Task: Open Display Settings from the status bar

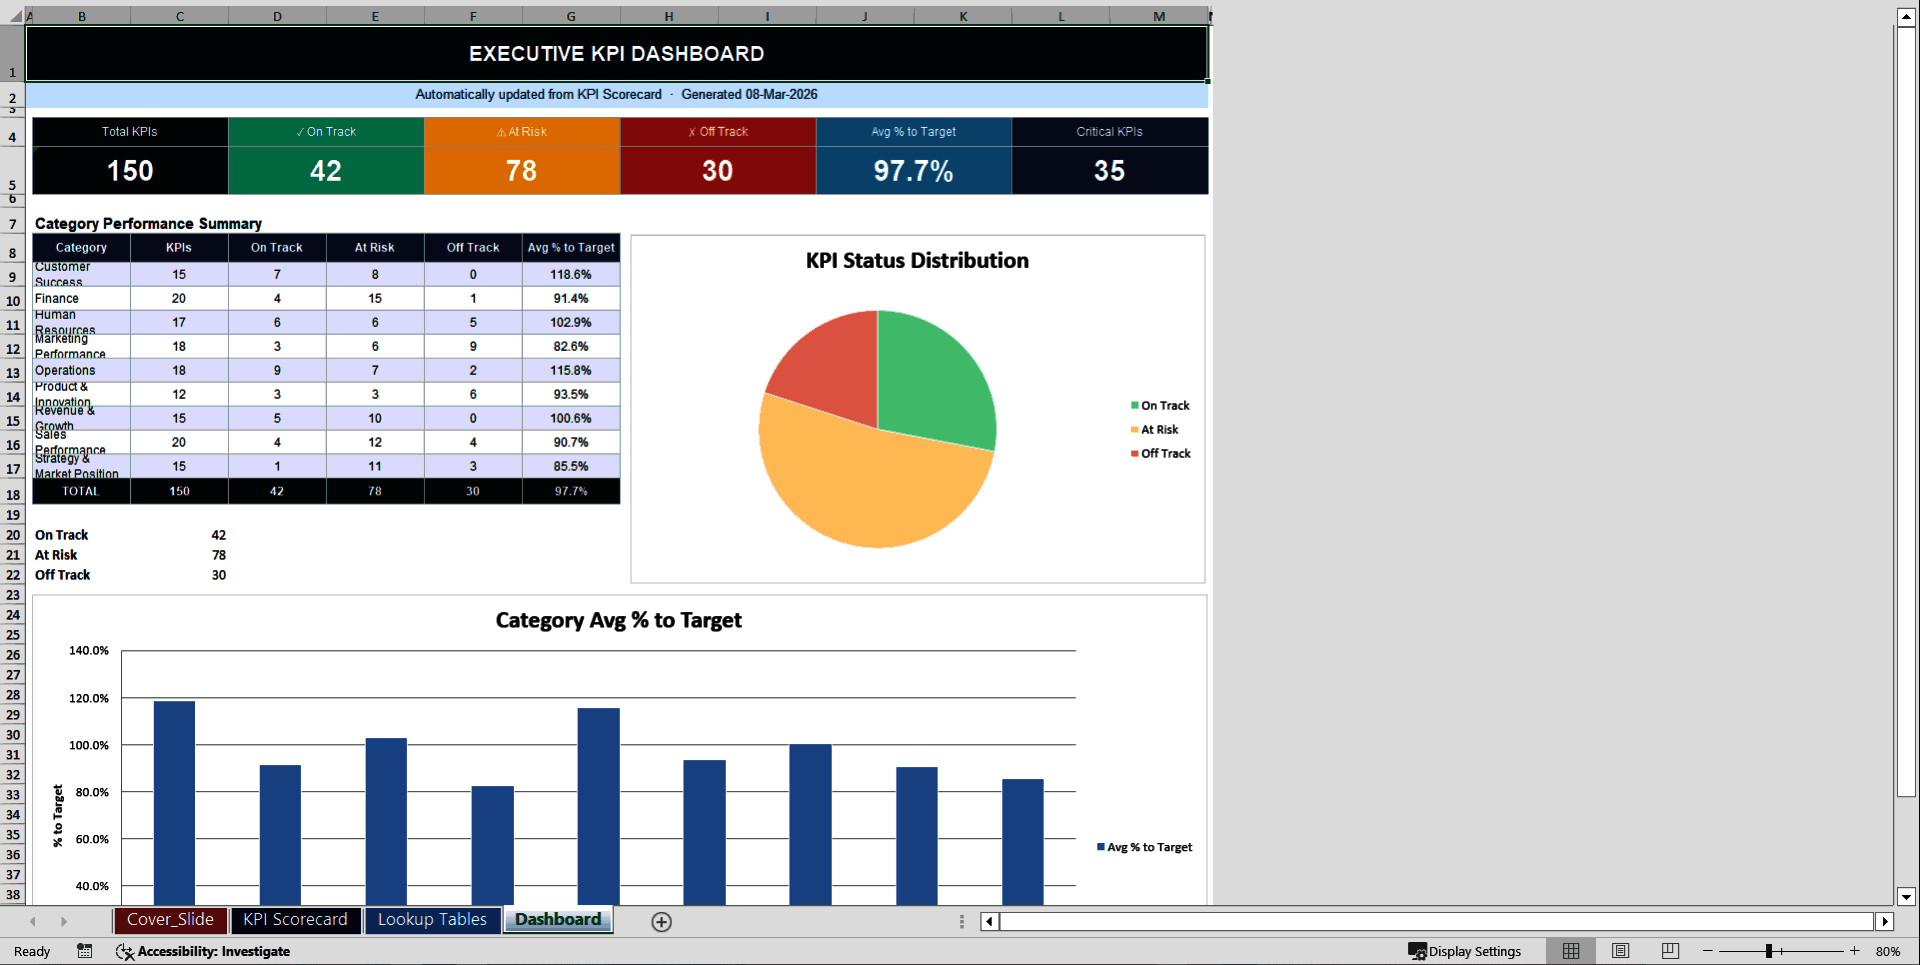Action: pos(1467,951)
